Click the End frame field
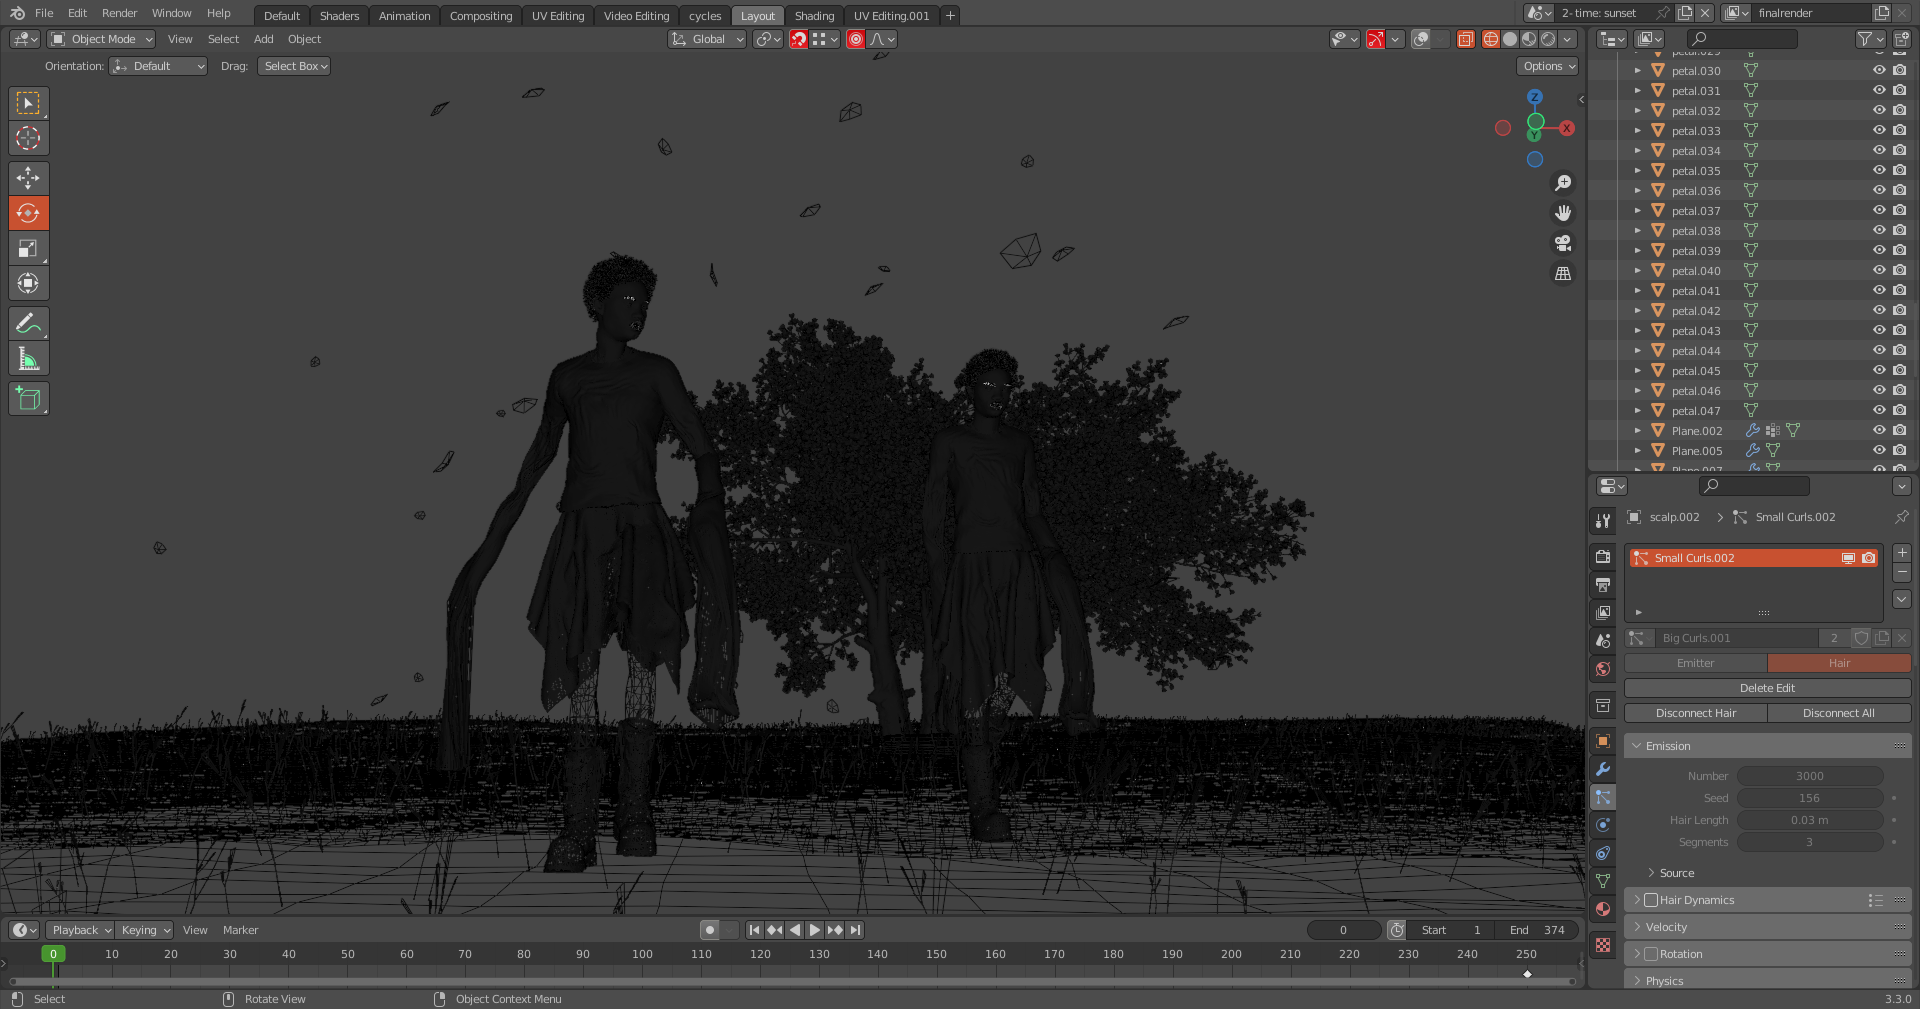 tap(1538, 930)
